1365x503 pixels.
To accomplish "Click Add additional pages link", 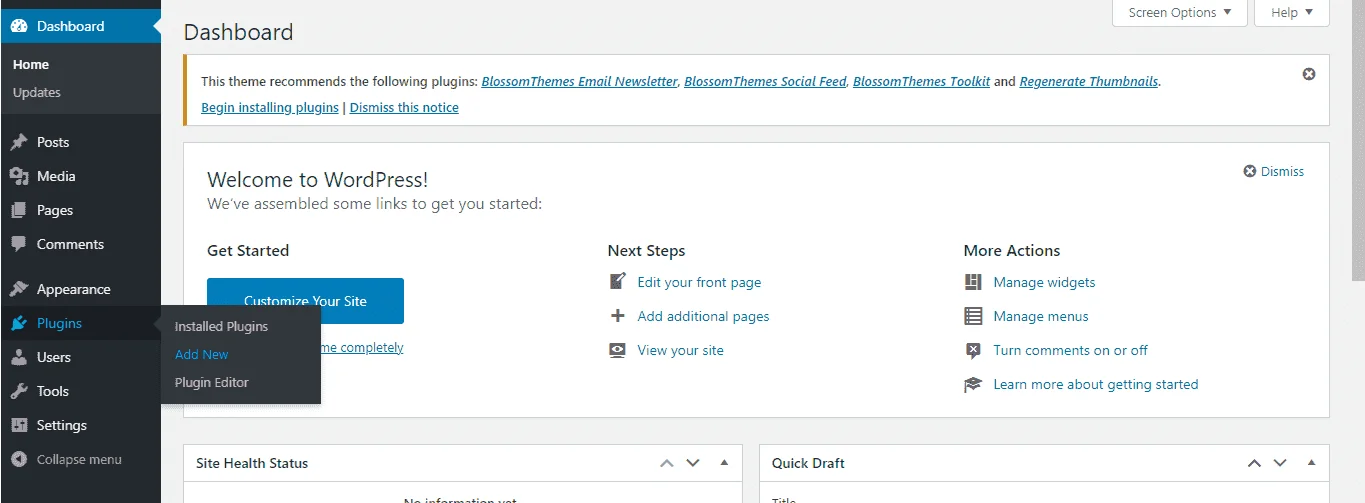I will [703, 316].
